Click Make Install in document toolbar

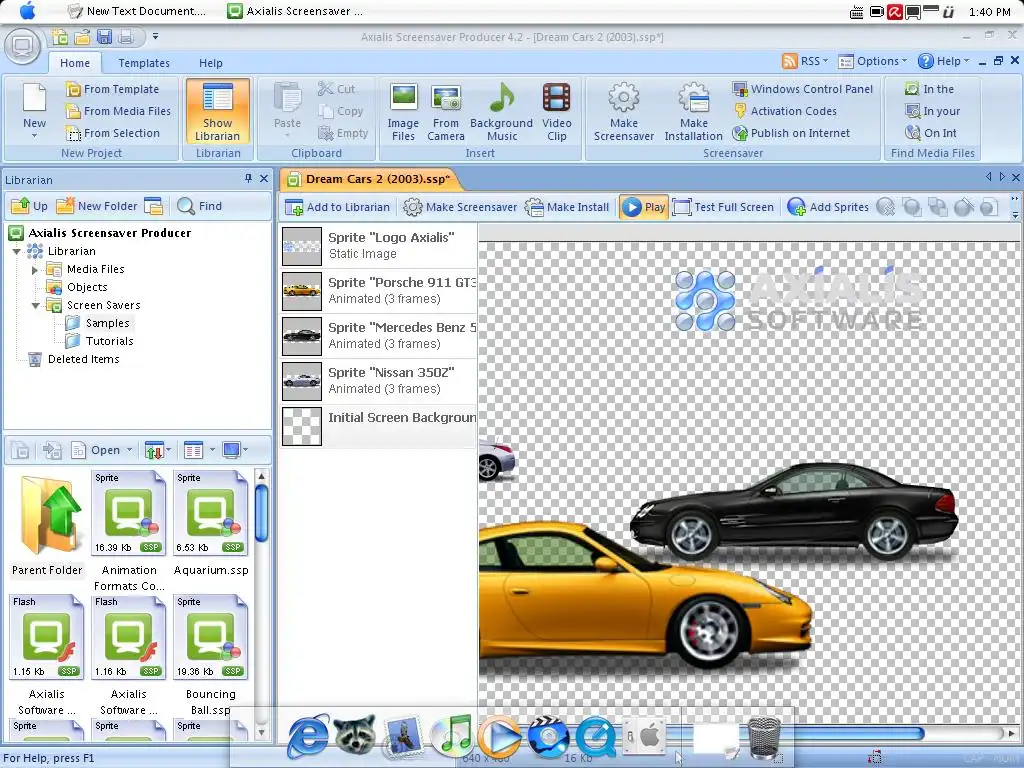point(567,207)
